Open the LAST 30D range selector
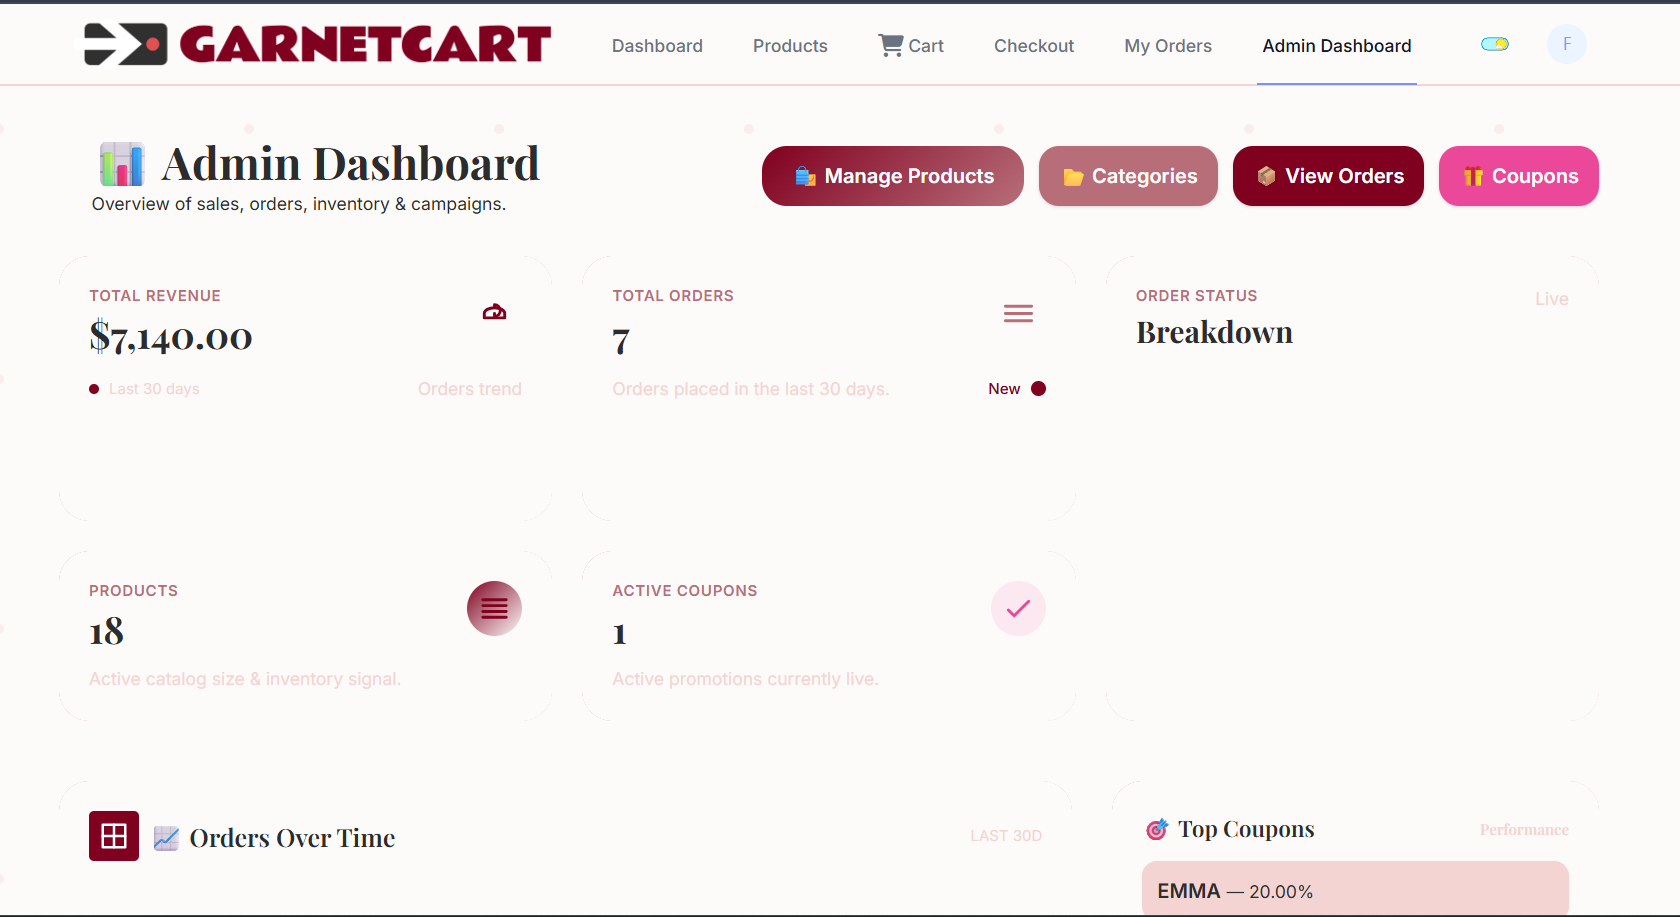Viewport: 1680px width, 917px height. click(x=1005, y=835)
